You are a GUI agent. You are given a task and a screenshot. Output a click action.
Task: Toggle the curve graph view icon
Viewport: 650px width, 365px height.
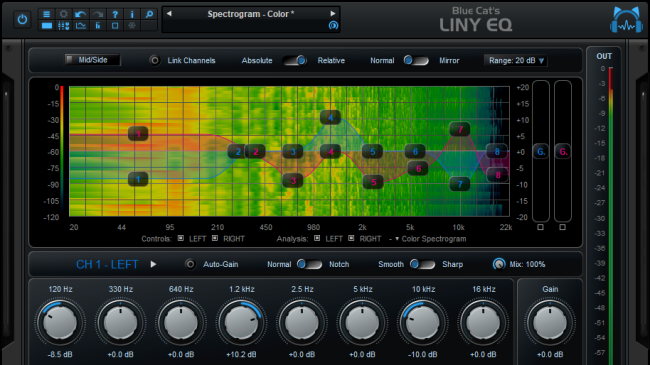[80, 26]
